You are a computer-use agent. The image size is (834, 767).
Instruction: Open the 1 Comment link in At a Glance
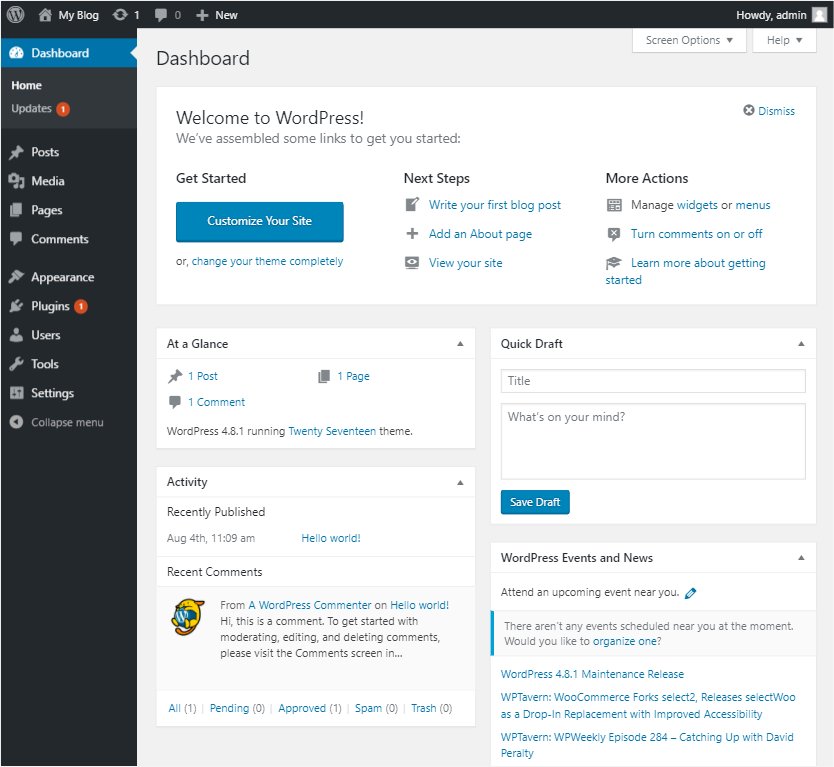(x=216, y=403)
